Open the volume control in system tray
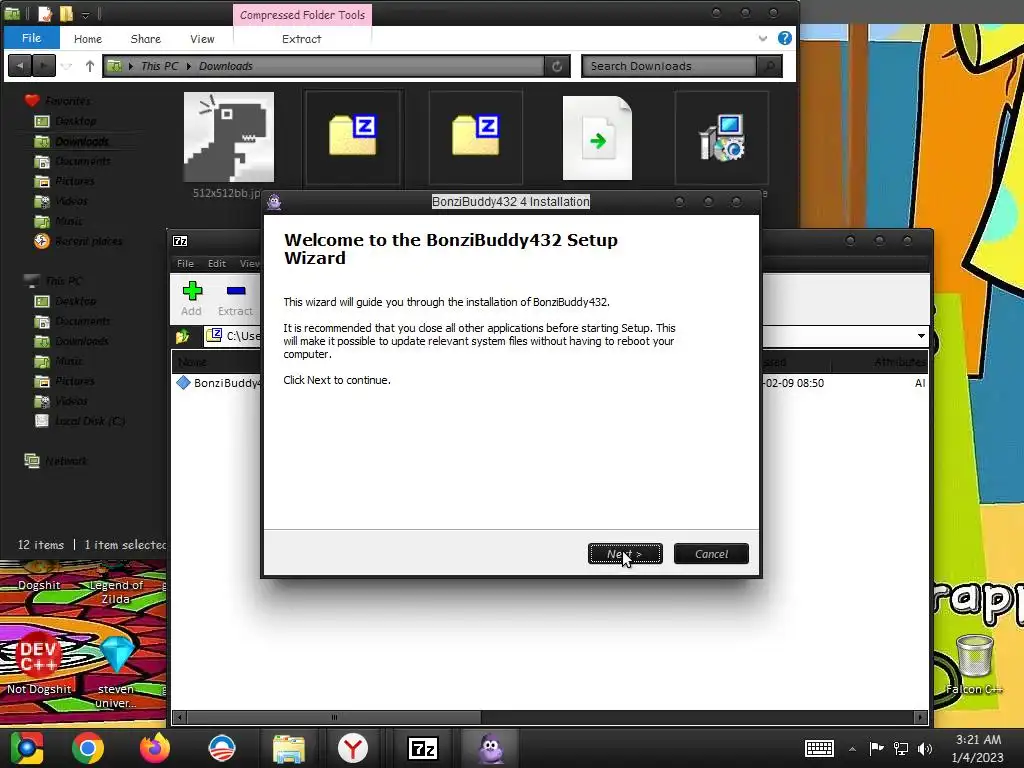This screenshot has width=1024, height=768. point(924,749)
